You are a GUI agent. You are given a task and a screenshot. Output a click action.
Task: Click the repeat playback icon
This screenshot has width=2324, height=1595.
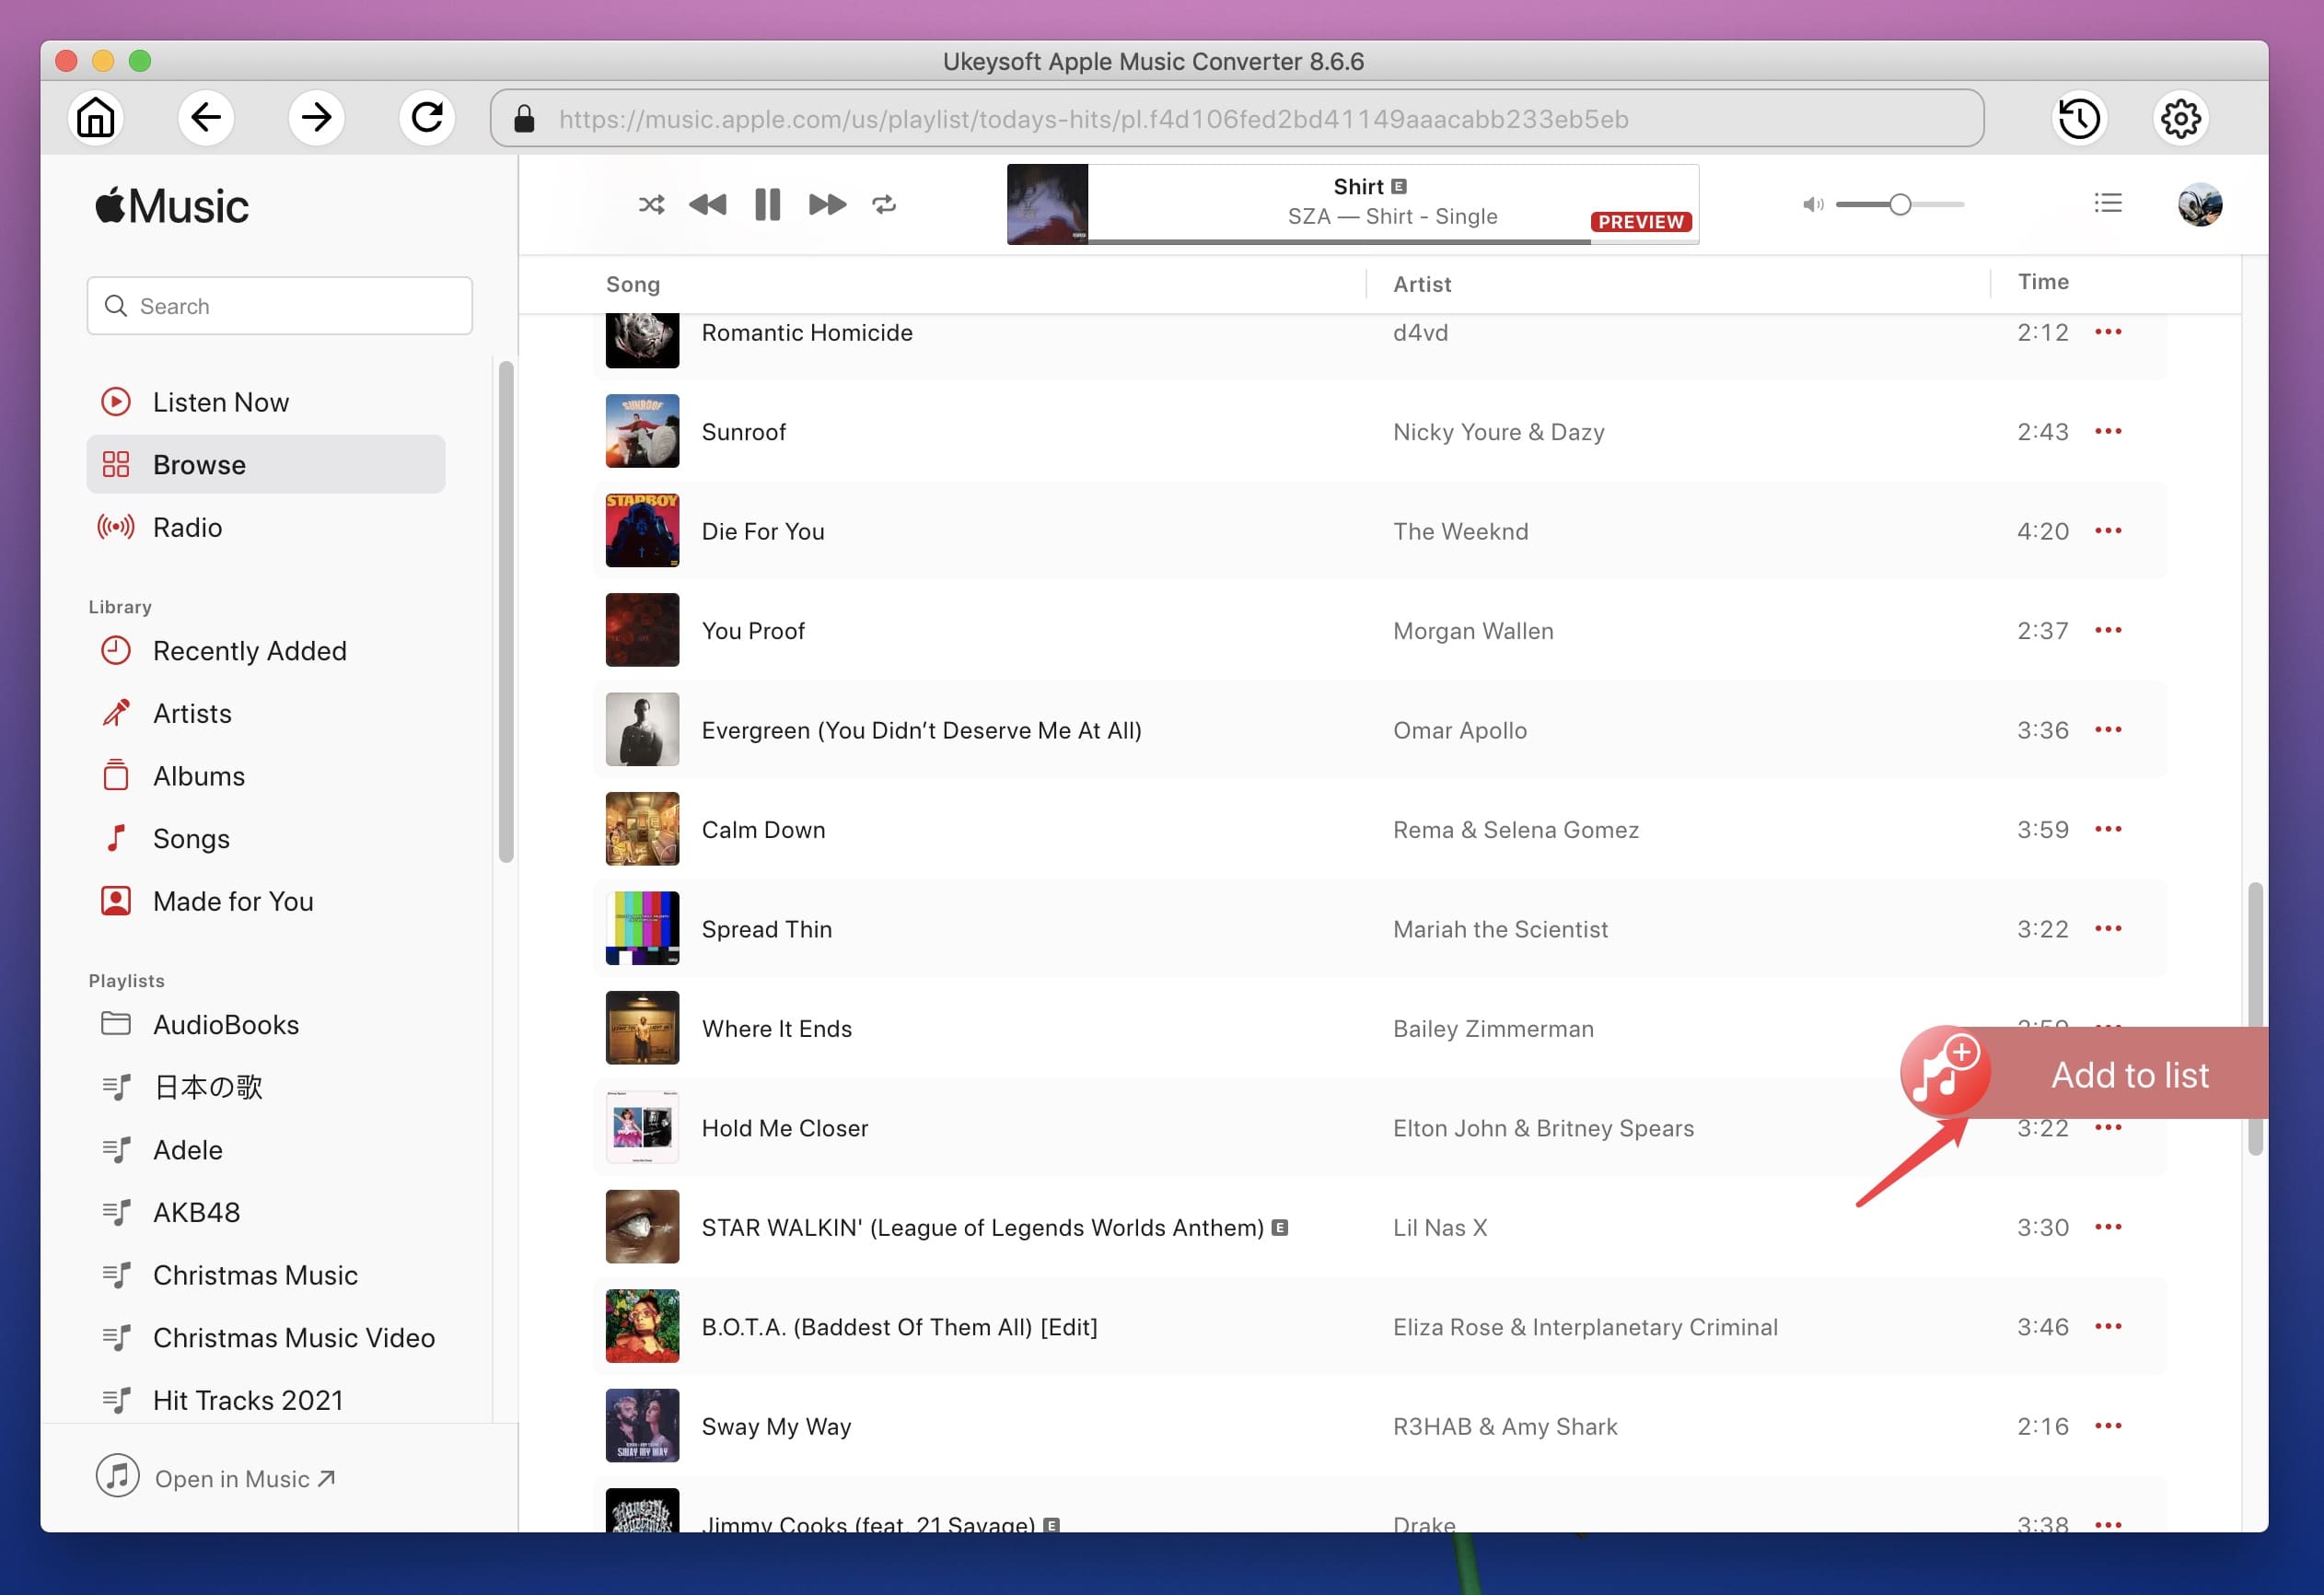tap(885, 204)
